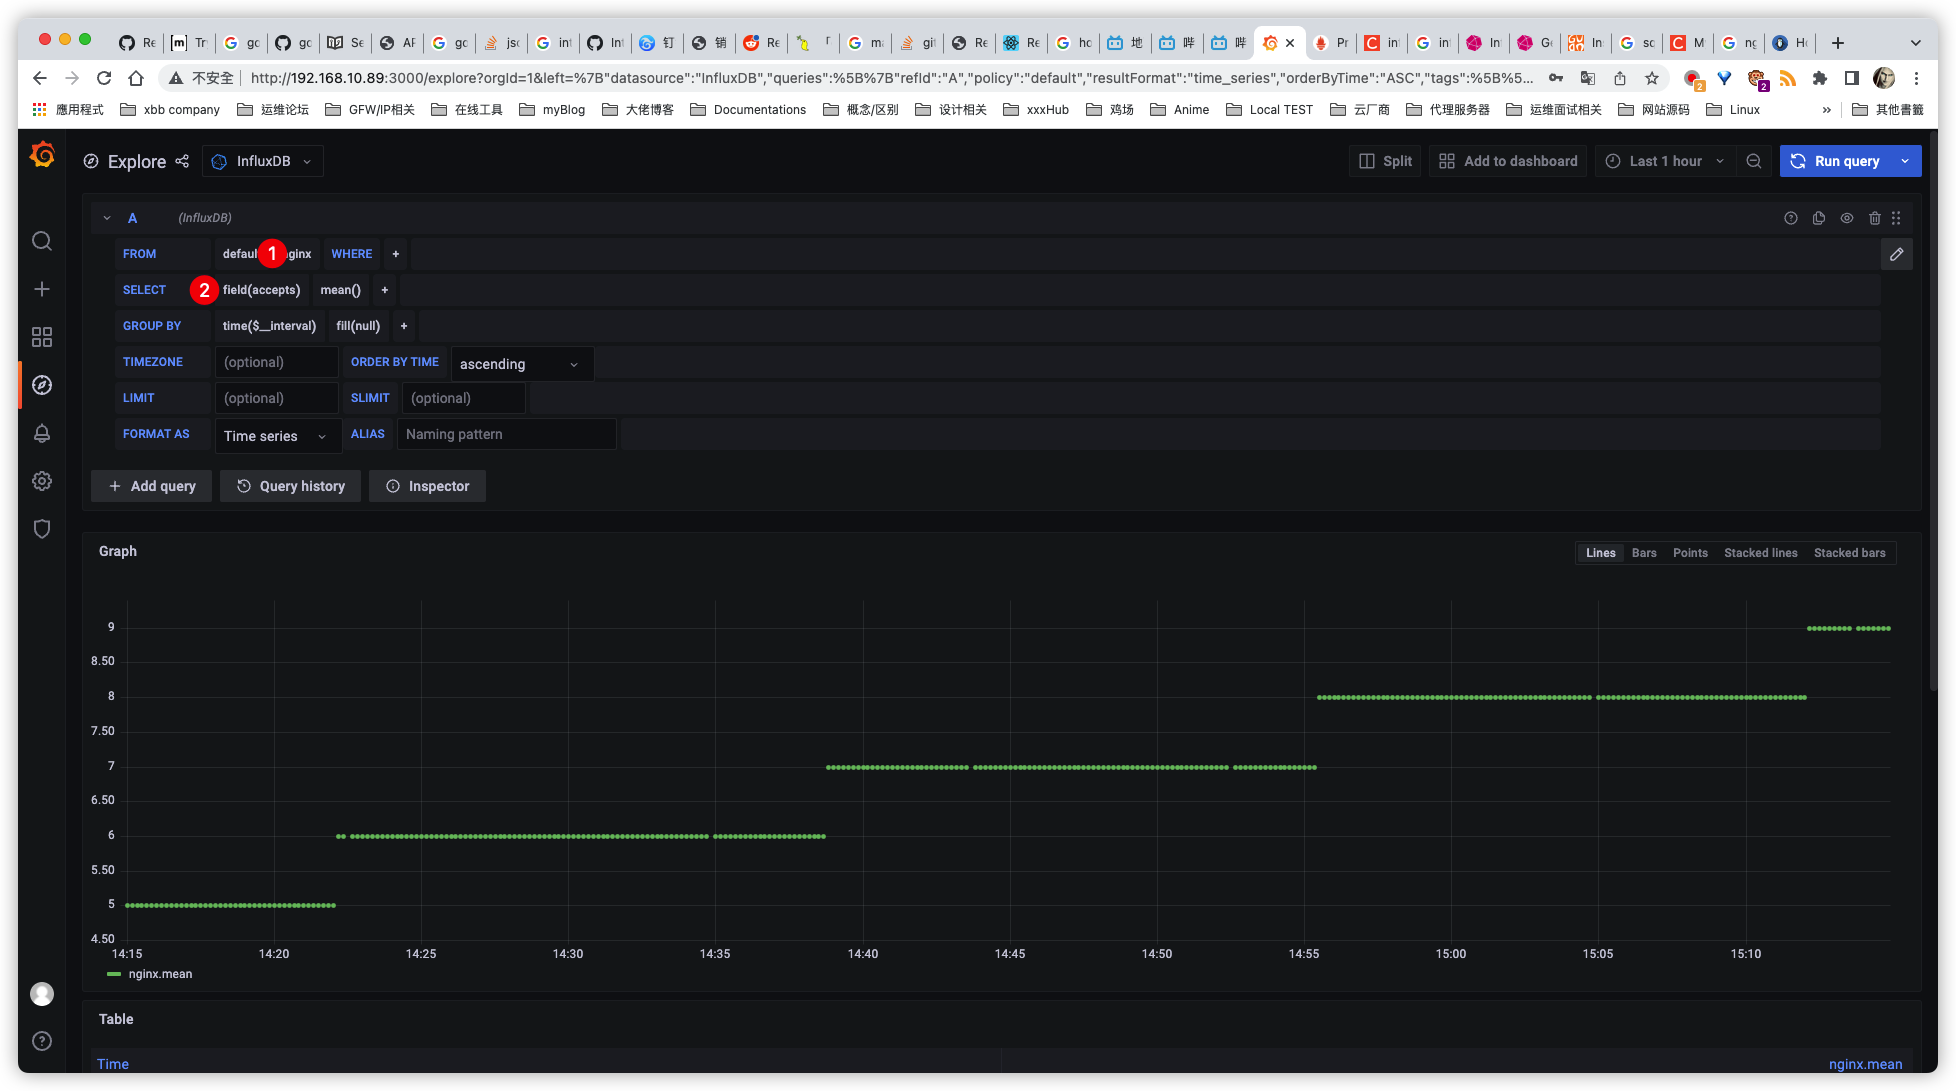This screenshot has height=1091, width=1956.
Task: Open a new browser tab
Action: tap(1838, 43)
